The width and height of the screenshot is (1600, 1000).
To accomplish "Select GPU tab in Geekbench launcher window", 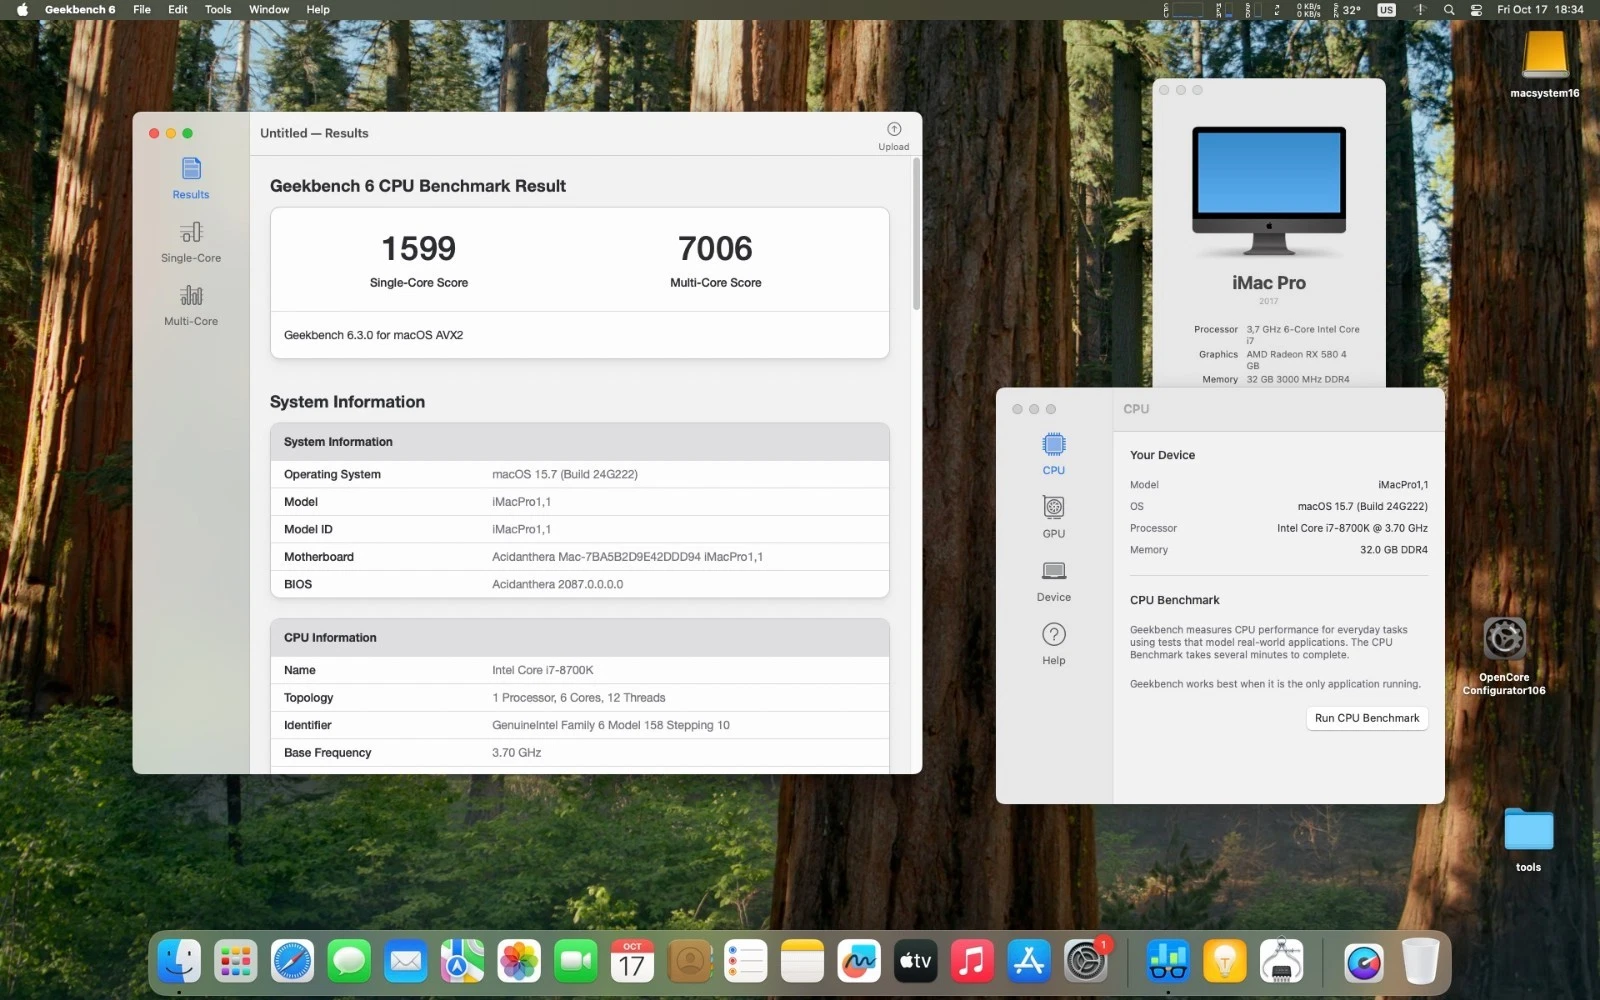I will (1054, 516).
